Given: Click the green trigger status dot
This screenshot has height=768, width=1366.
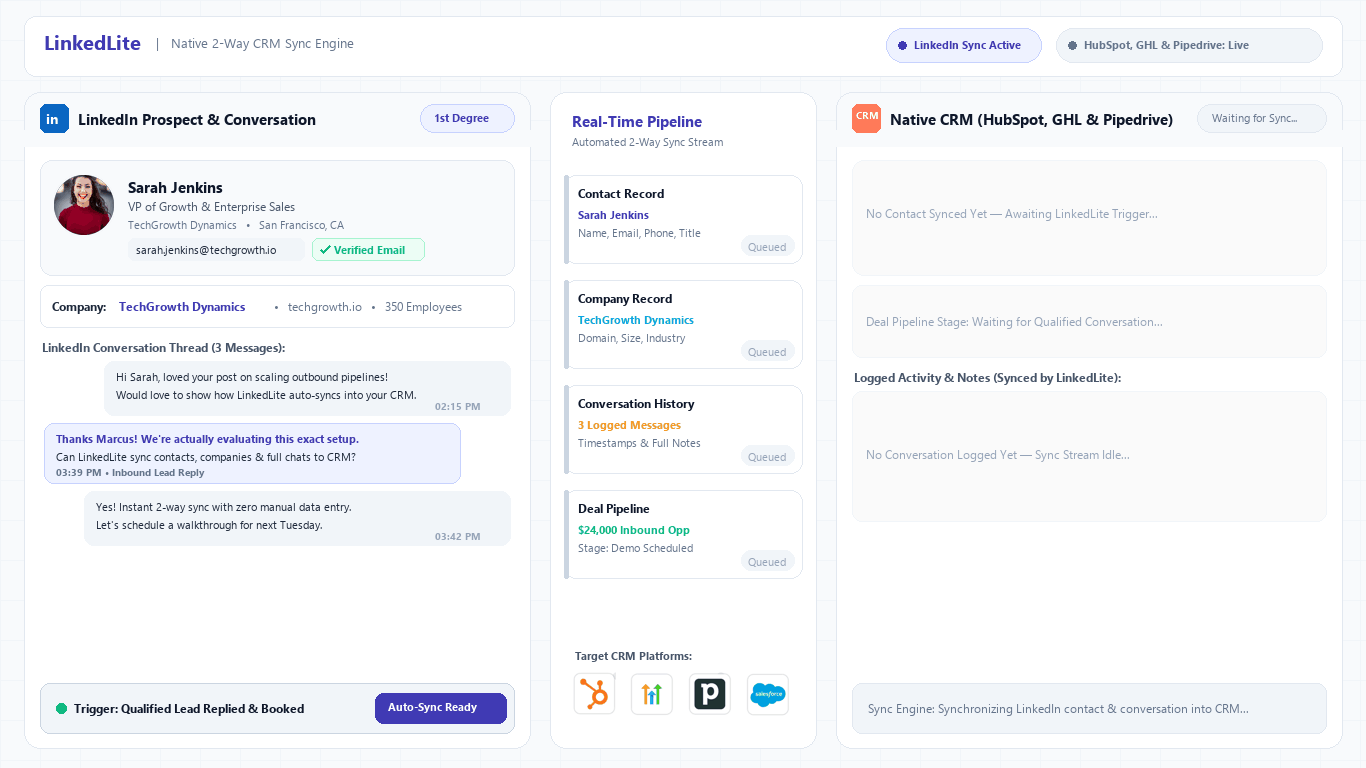Looking at the screenshot, I should [62, 709].
